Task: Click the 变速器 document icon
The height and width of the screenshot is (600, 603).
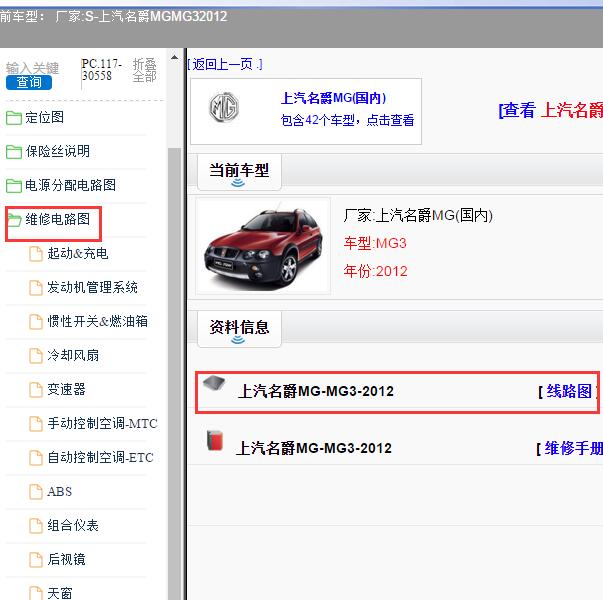Action: [36, 390]
